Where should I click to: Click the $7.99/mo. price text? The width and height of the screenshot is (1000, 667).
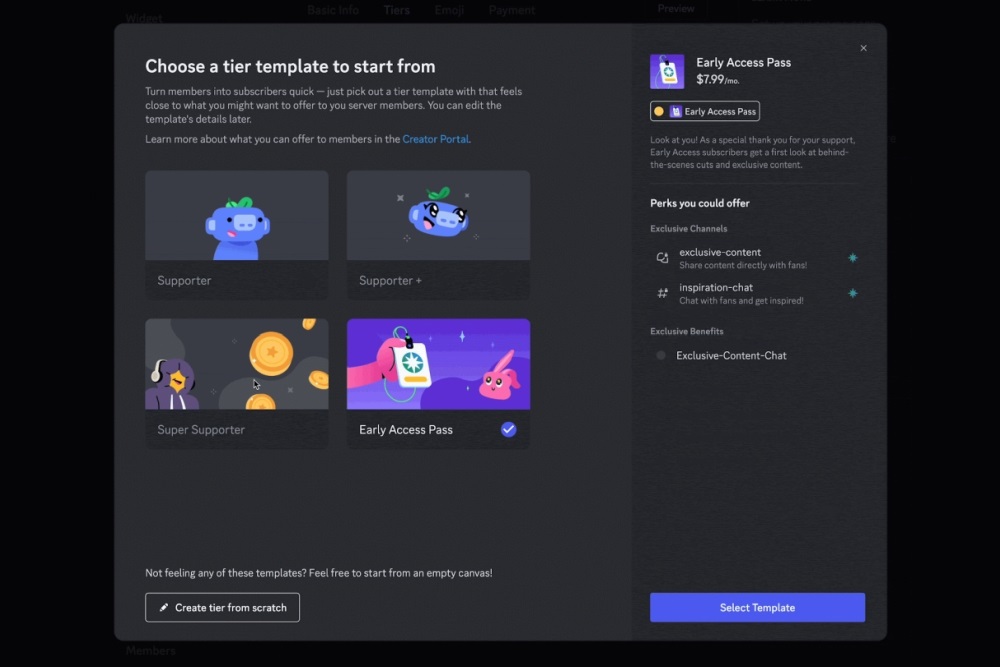[717, 80]
